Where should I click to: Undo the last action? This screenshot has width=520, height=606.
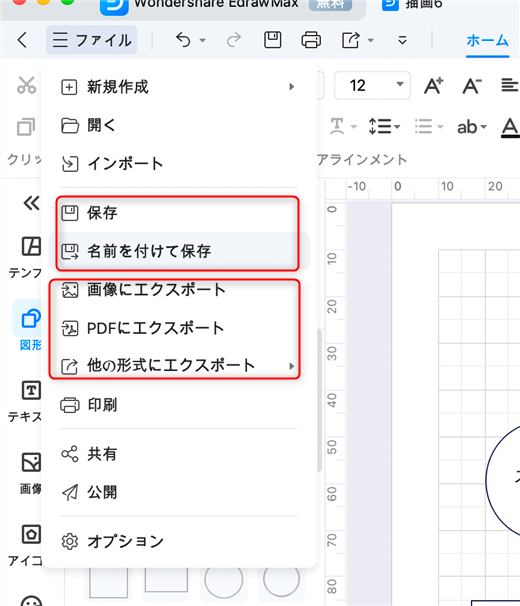click(x=183, y=40)
